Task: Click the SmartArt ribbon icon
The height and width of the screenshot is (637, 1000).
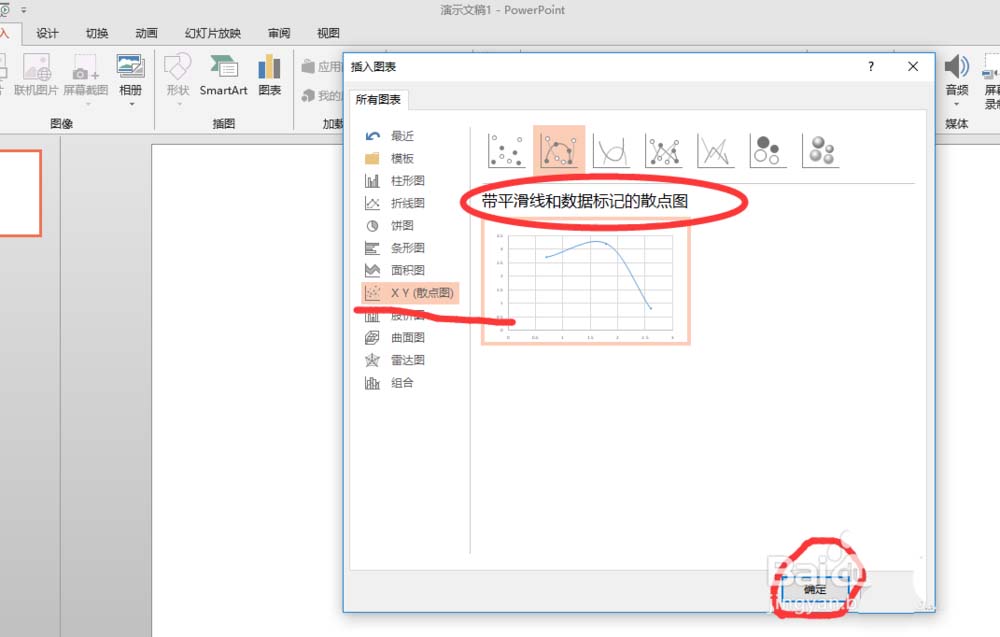Action: tap(223, 76)
